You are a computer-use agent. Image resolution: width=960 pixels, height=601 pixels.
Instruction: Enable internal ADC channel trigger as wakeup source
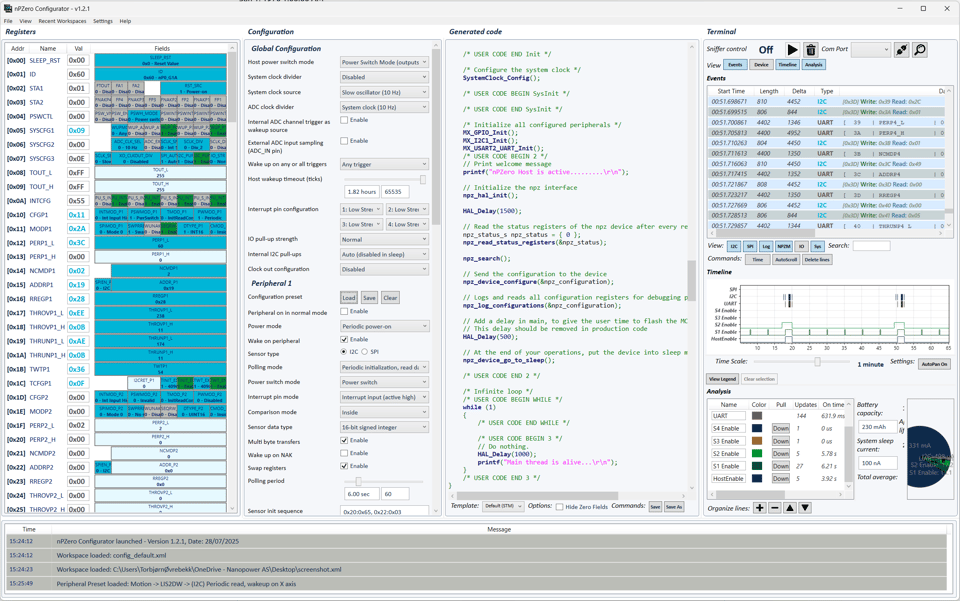point(344,120)
